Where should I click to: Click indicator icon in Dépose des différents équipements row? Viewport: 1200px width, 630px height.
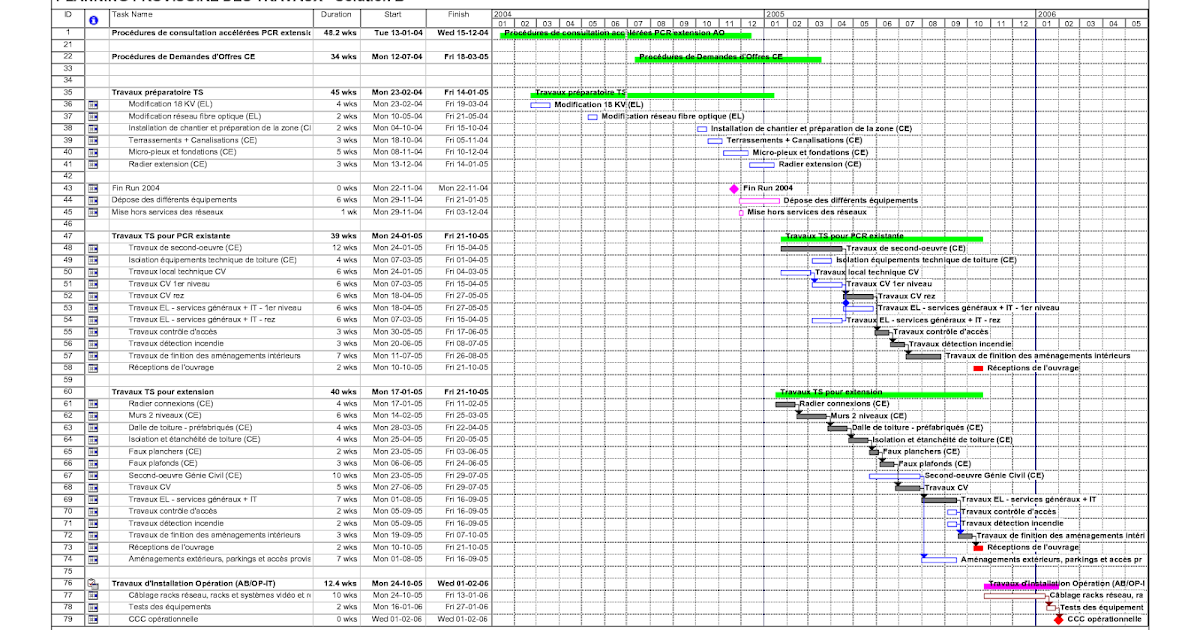(x=94, y=200)
